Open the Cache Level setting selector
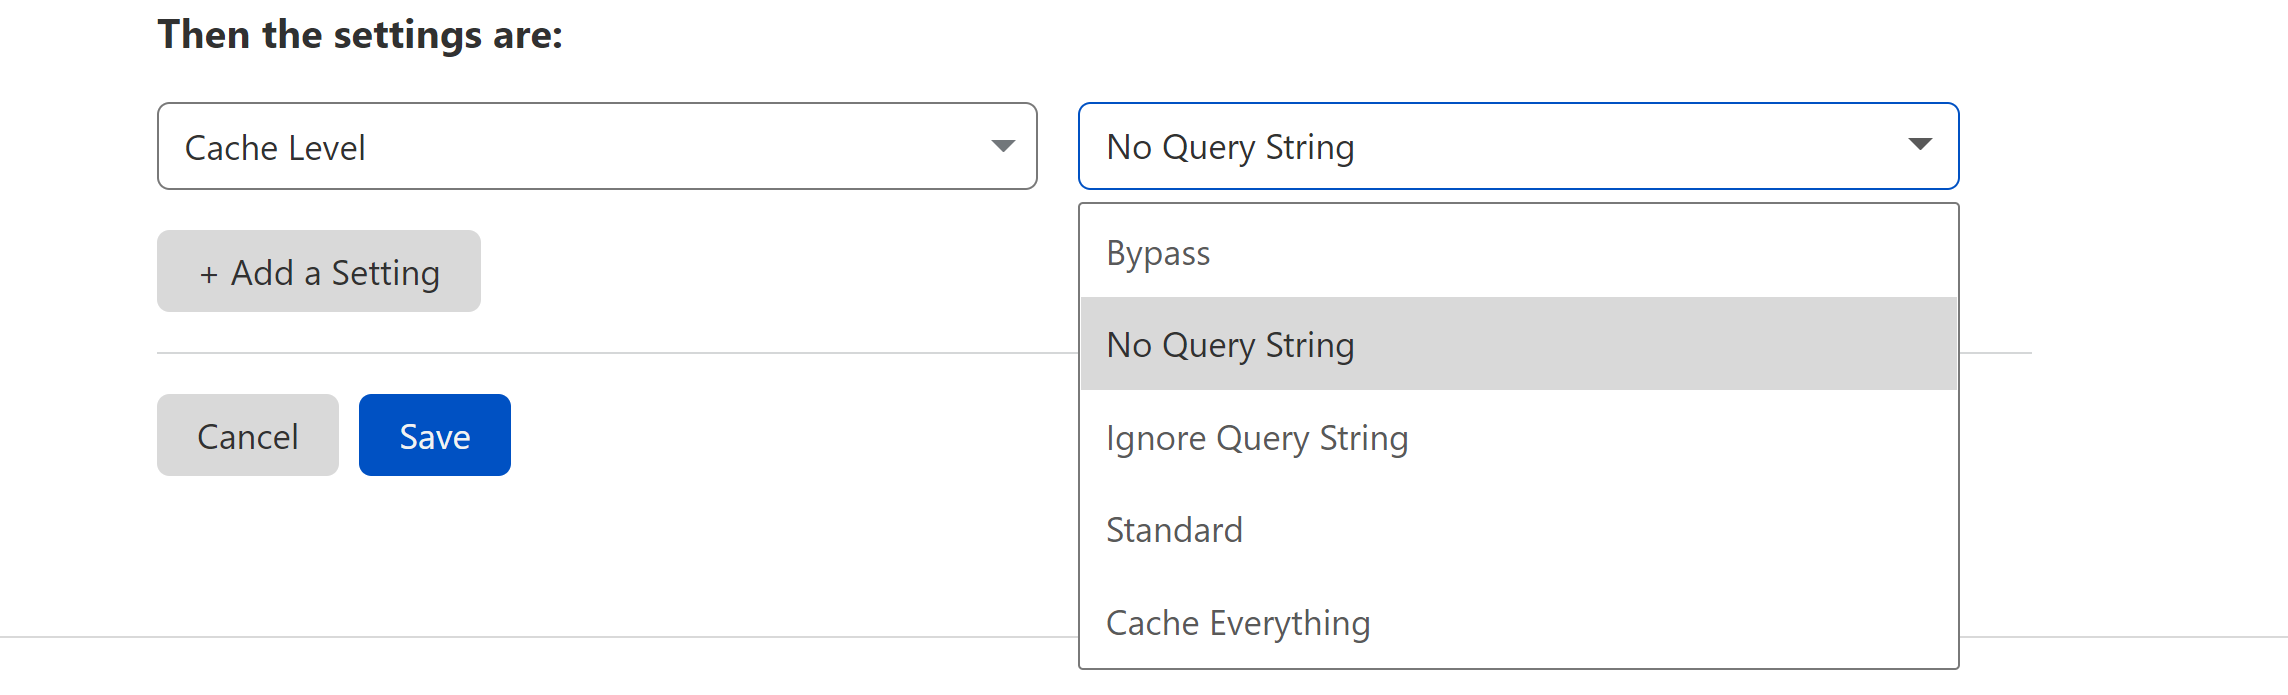The height and width of the screenshot is (695, 2288). click(x=596, y=146)
